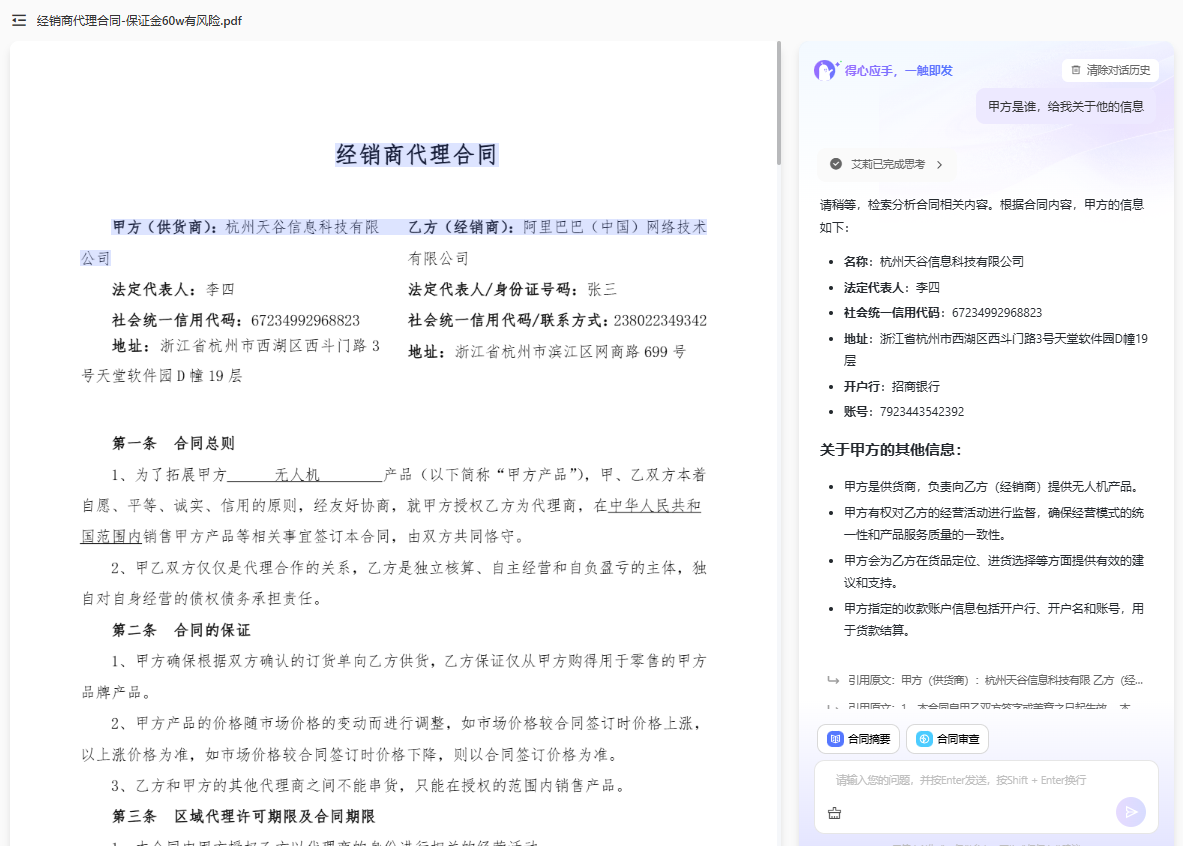Viewport: 1183px width, 846px height.
Task: Click chat heading 关于甲方的其他信息
Action: 891,450
